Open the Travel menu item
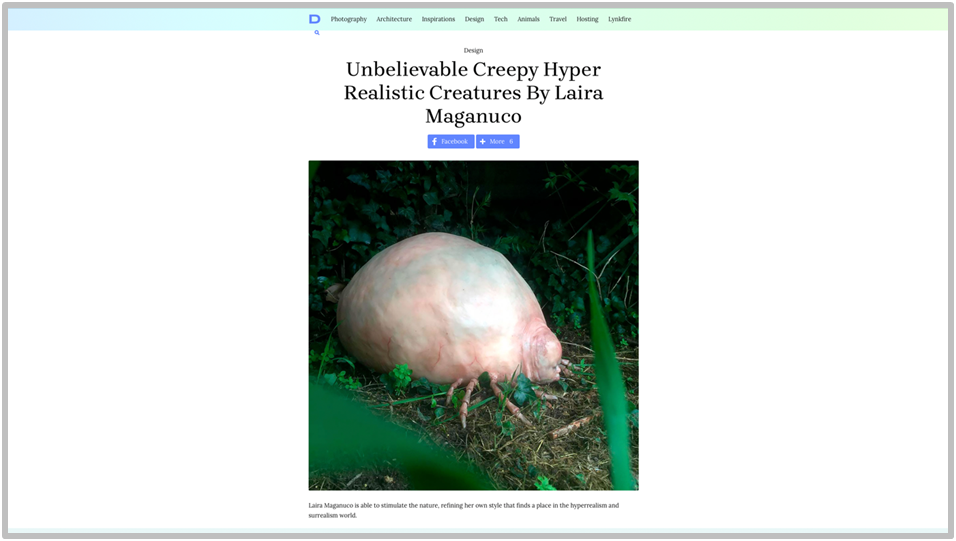Image resolution: width=956 pixels, height=541 pixels. (x=558, y=19)
